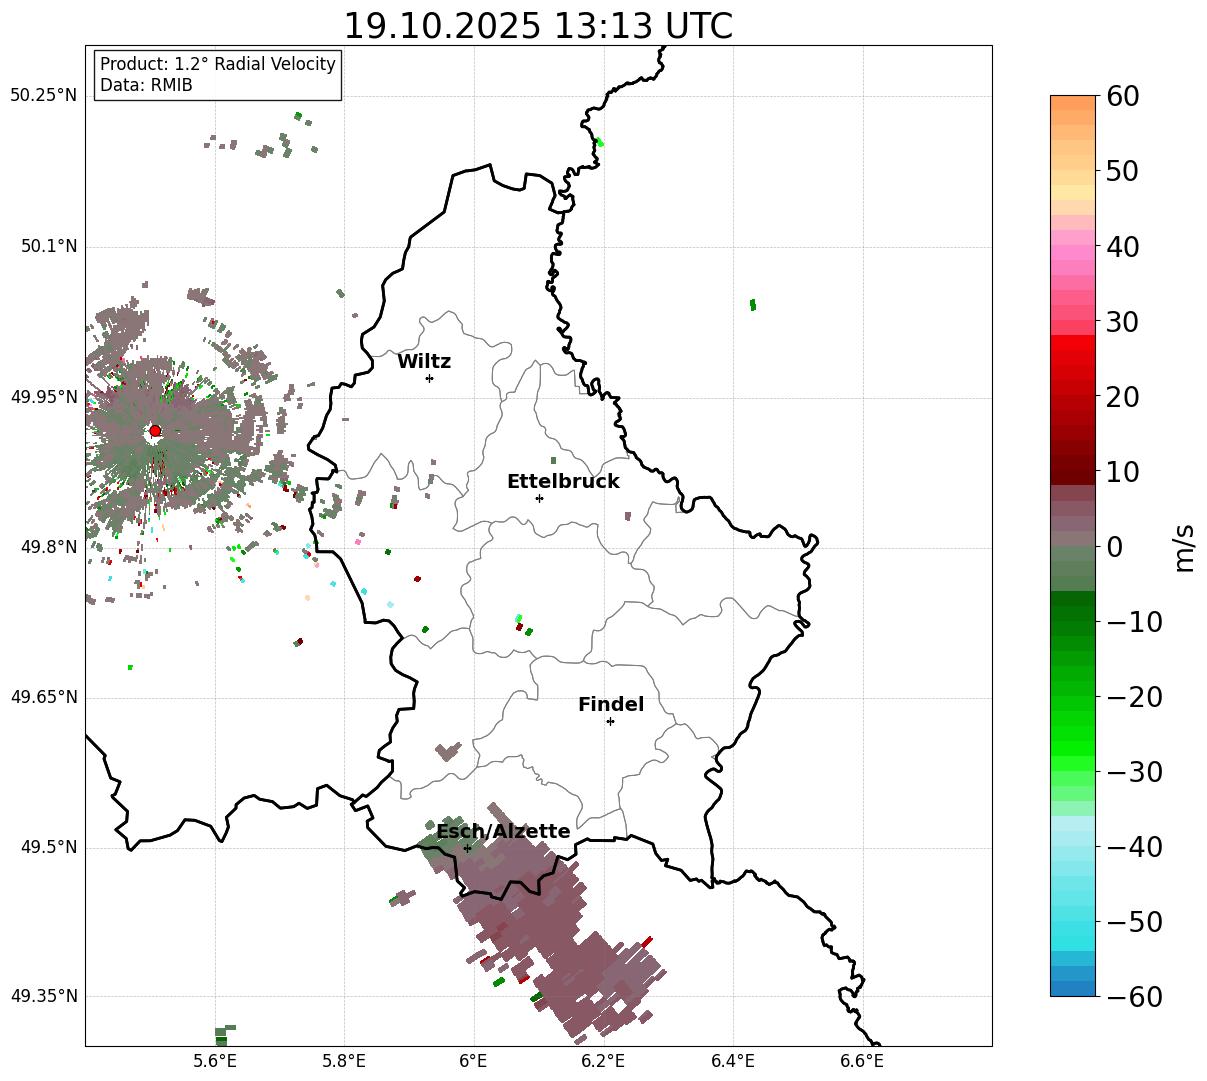
Task: Click the colorbar value 0
Action: coord(1115,547)
